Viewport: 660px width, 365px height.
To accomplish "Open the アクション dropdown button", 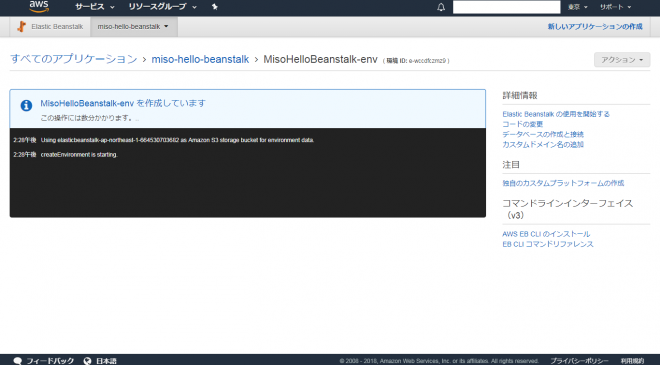I will (x=622, y=60).
